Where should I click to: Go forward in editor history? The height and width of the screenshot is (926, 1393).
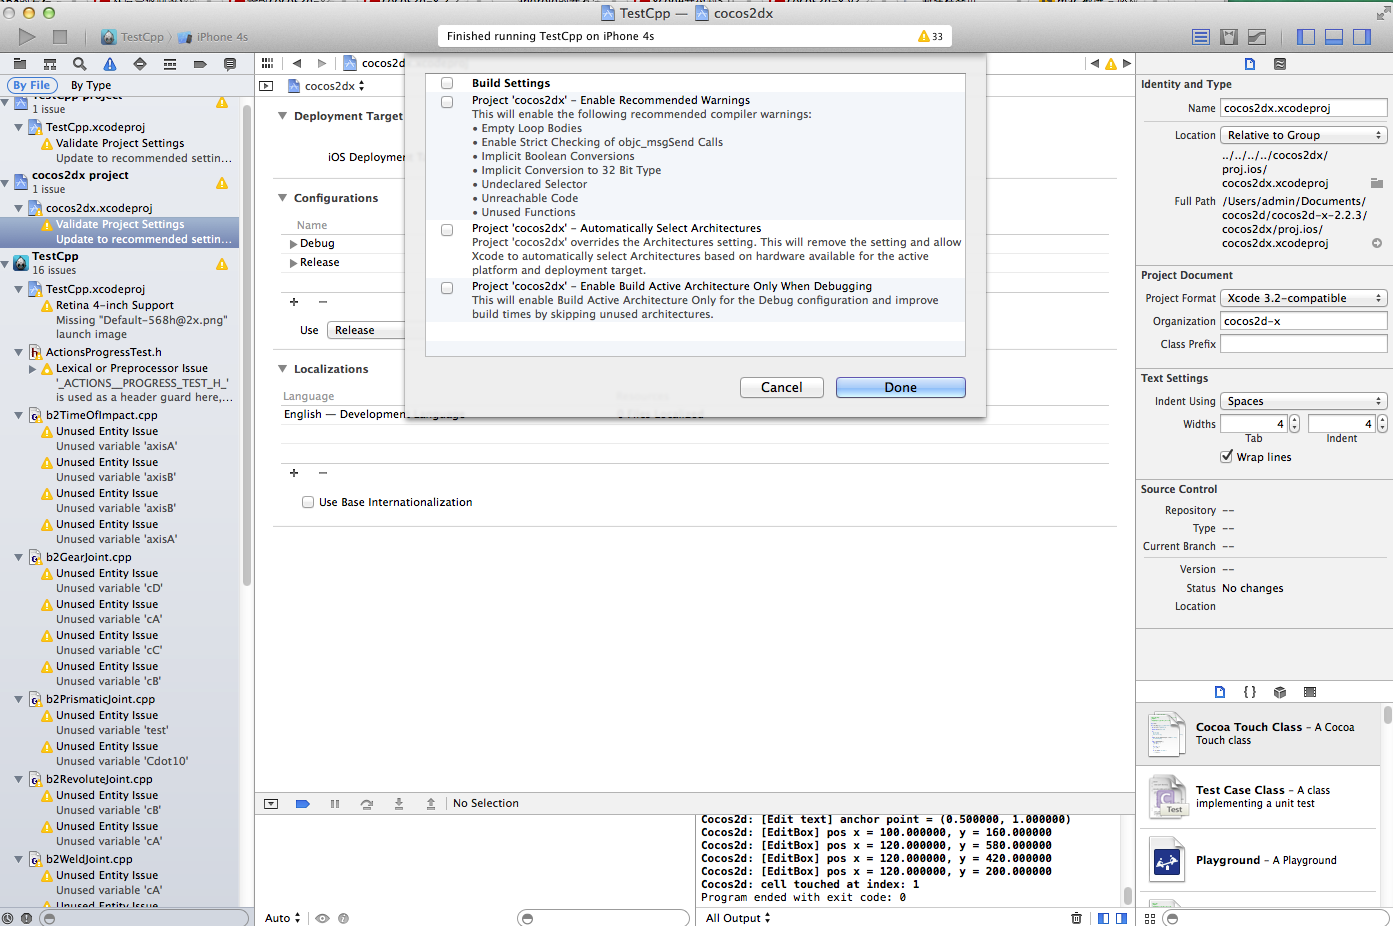point(322,63)
